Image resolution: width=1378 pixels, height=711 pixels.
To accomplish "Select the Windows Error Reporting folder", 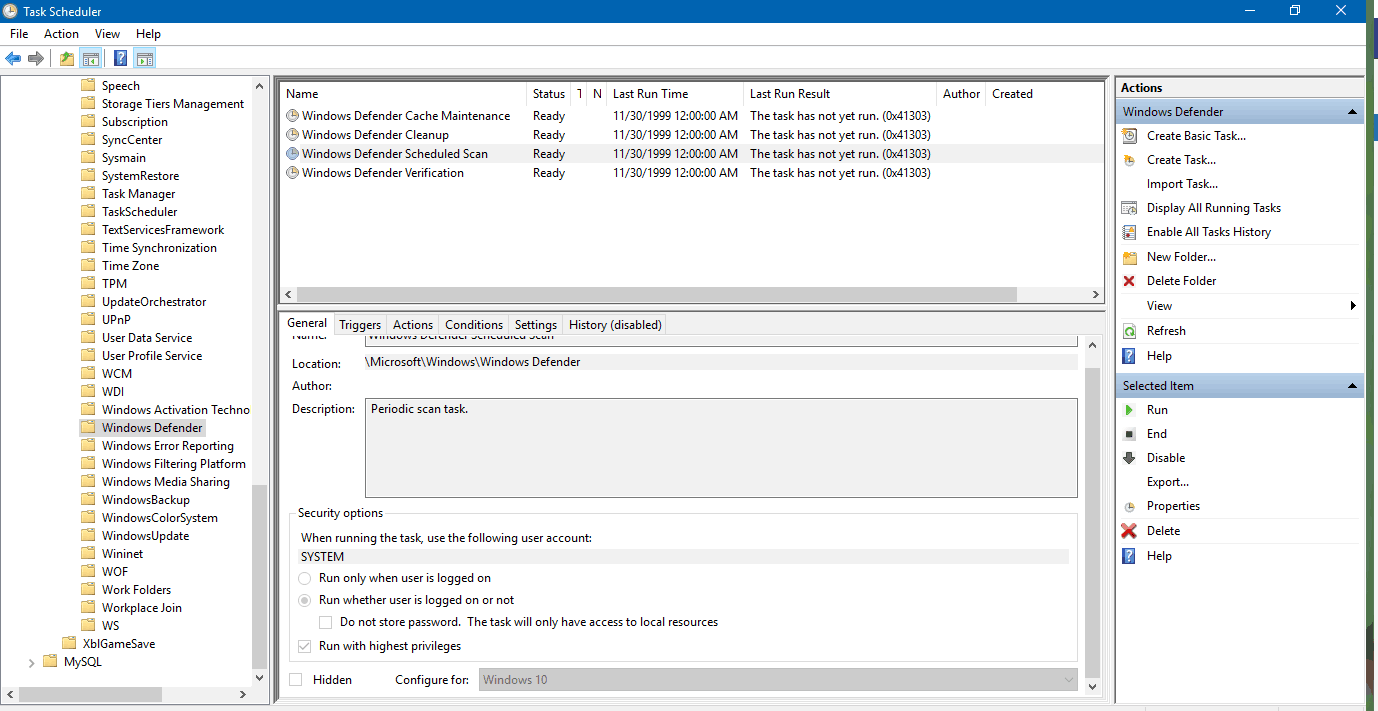I will [168, 446].
